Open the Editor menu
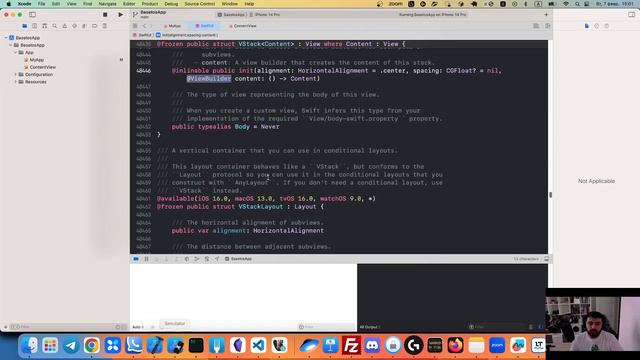This screenshot has height=360, width=640. 129,4
